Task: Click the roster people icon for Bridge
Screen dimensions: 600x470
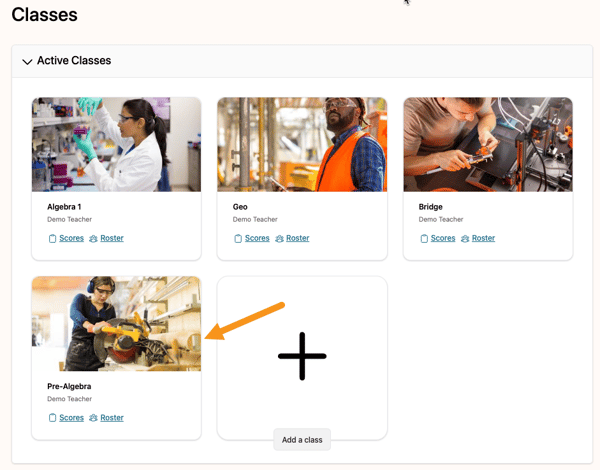Action: pos(465,239)
